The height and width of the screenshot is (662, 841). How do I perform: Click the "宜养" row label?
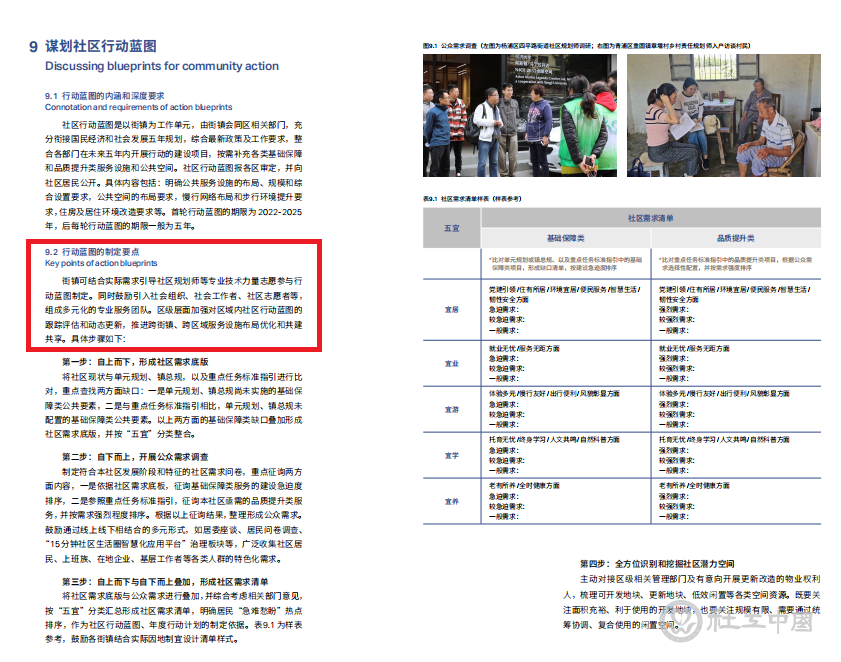click(x=452, y=502)
